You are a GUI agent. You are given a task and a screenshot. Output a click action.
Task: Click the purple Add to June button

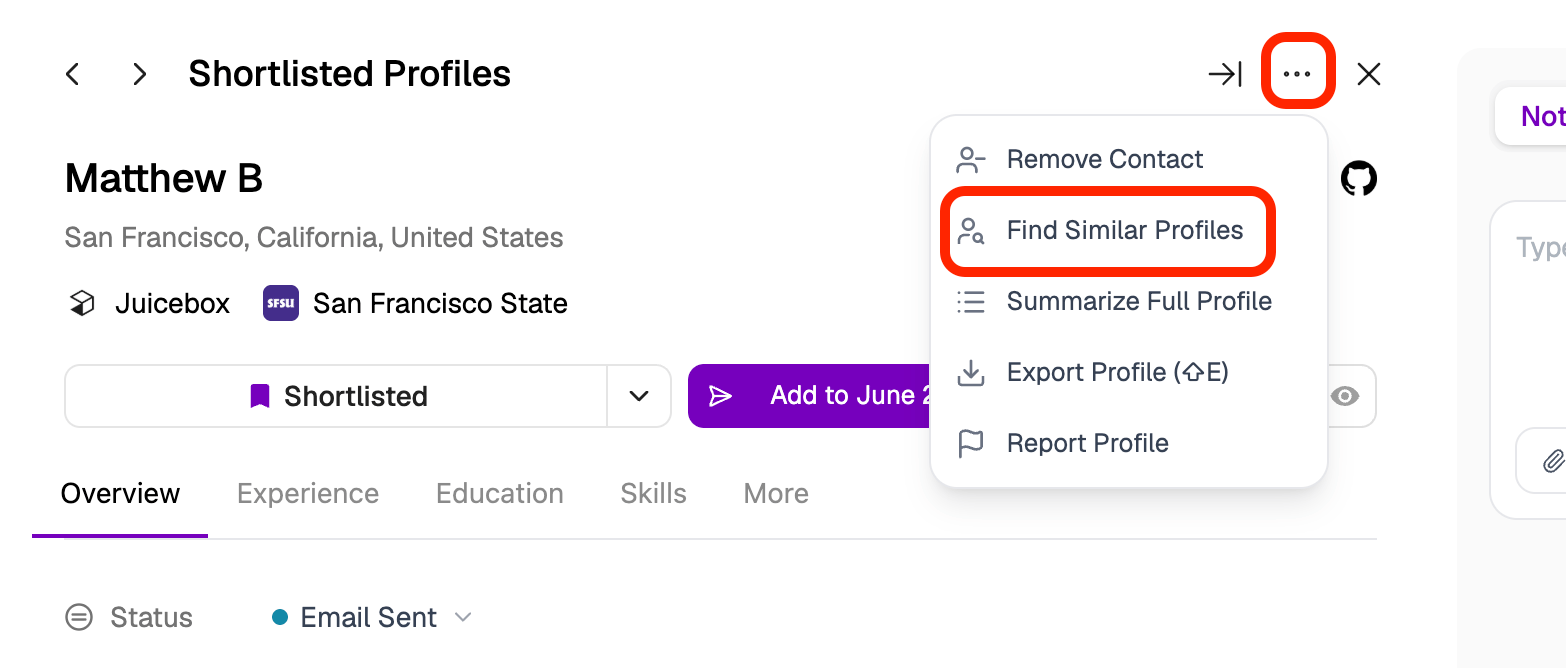click(x=810, y=396)
